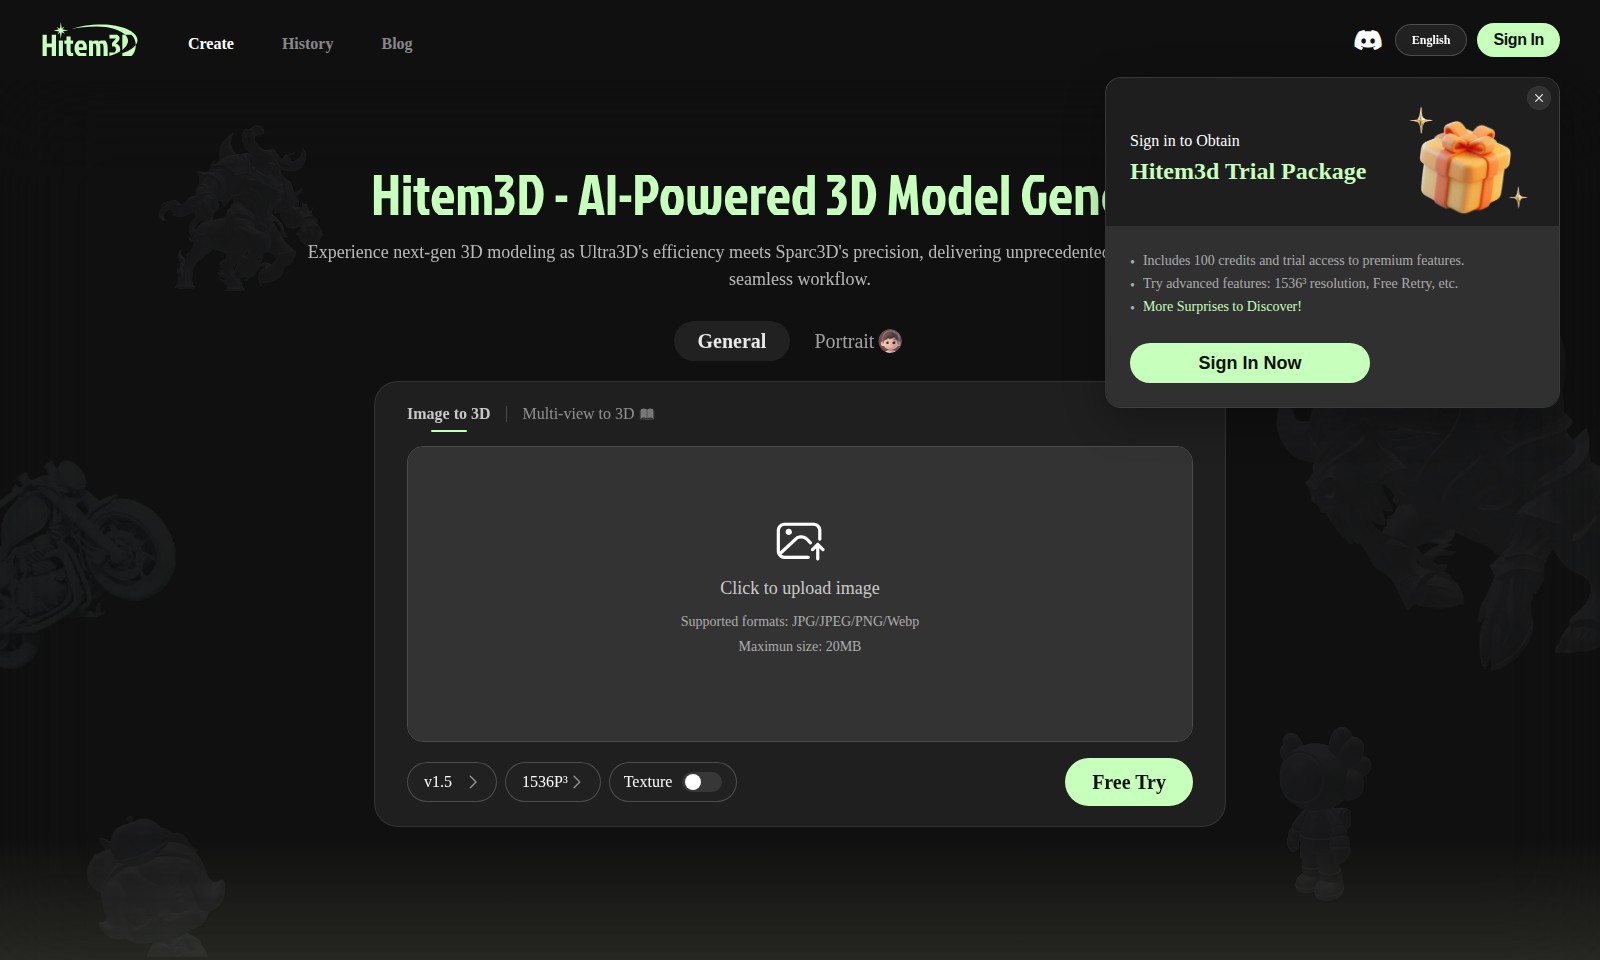
Task: Click Sign In Now in the popup
Action: click(1249, 362)
